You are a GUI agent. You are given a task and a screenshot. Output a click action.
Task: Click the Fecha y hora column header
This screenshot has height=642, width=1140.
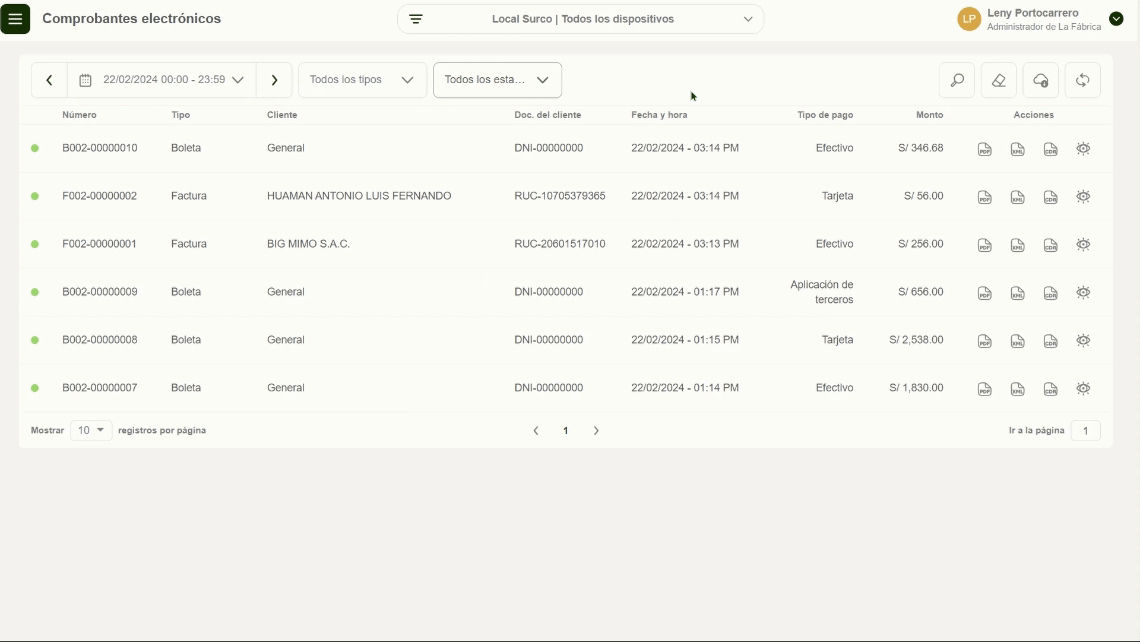[x=659, y=115]
